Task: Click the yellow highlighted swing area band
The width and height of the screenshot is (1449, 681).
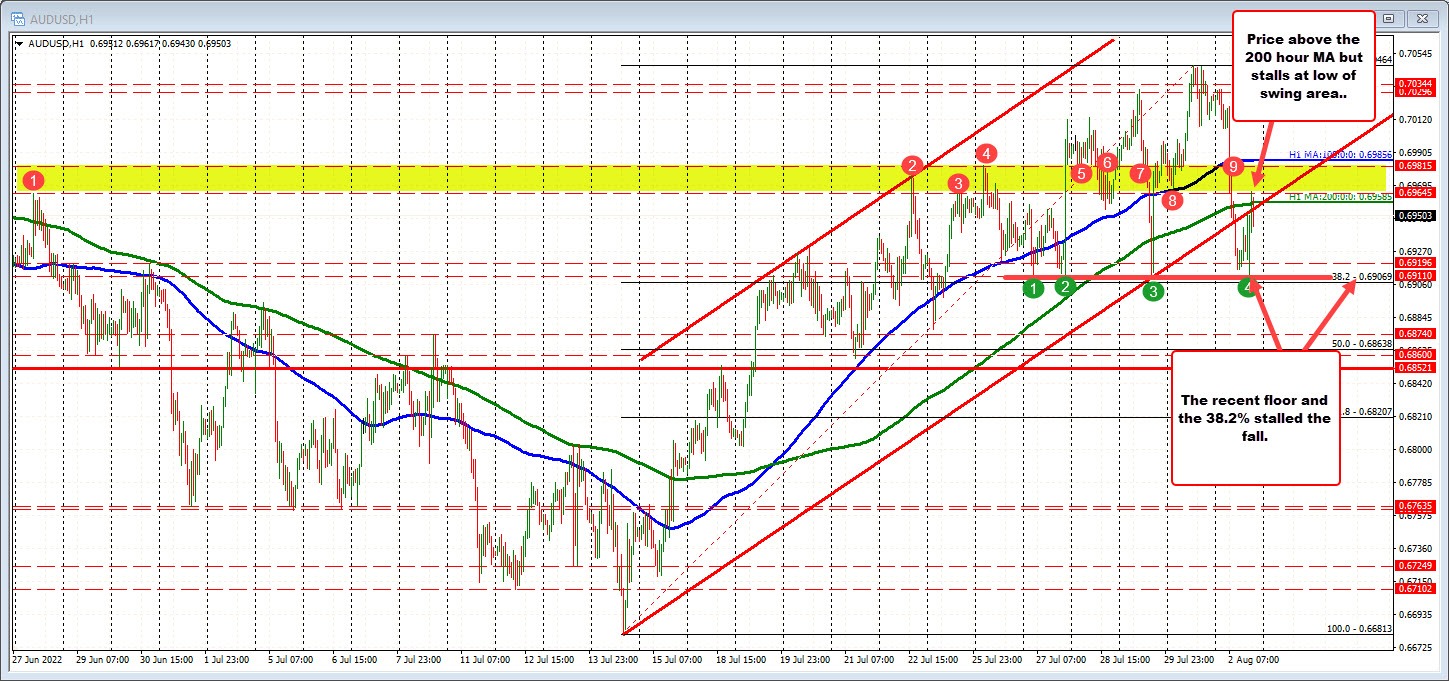Action: (x=600, y=180)
